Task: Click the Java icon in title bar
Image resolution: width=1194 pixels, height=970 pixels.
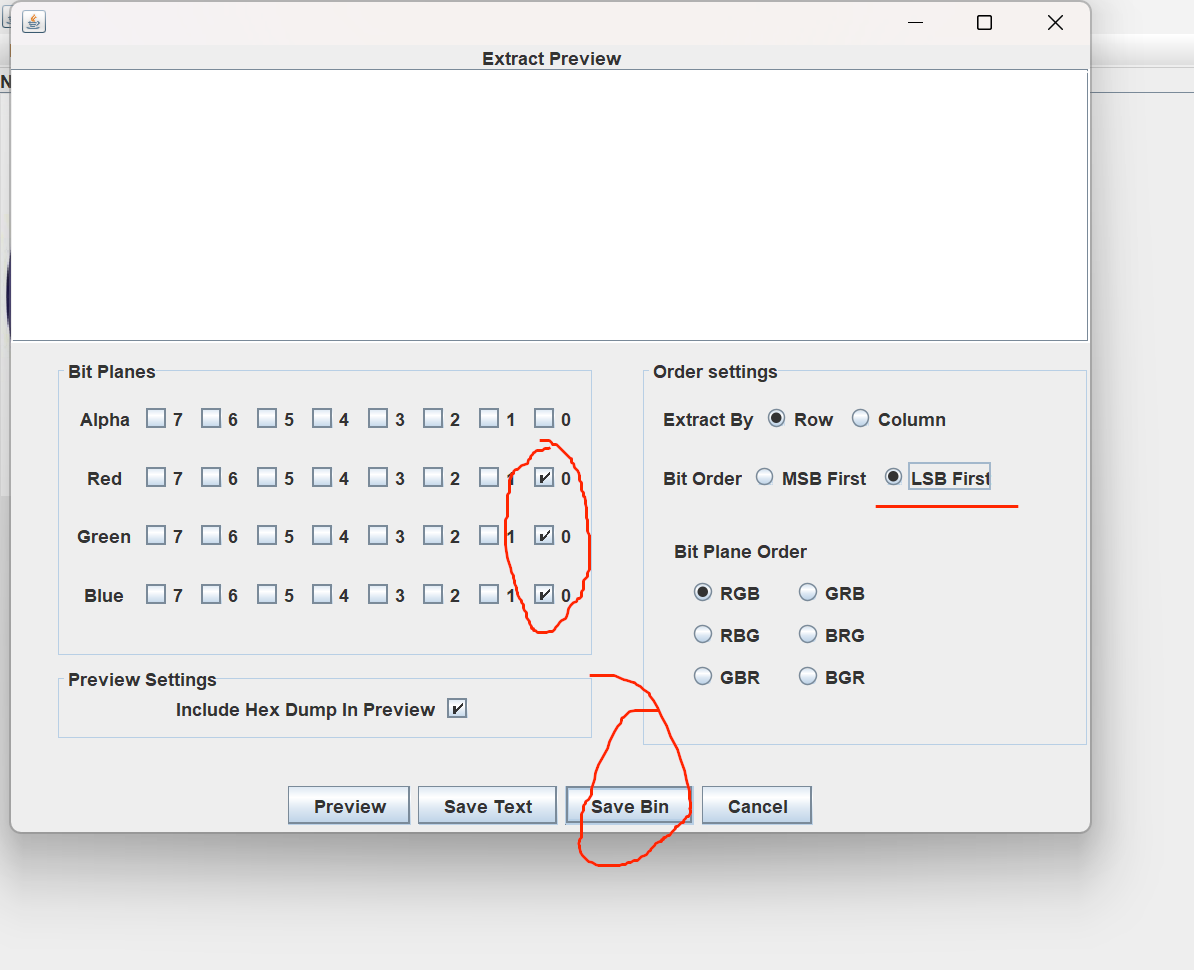Action: tap(33, 22)
